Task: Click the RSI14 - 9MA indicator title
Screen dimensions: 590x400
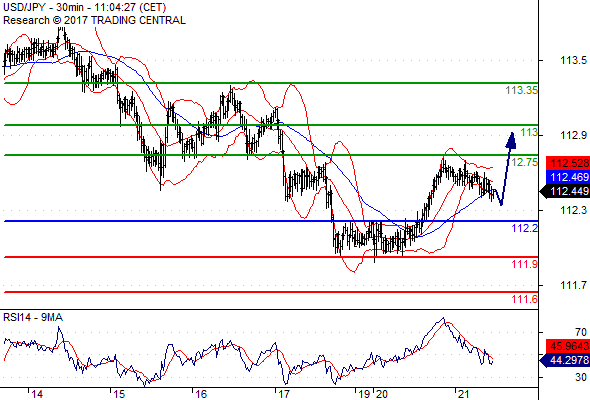Action: pyautogui.click(x=33, y=318)
